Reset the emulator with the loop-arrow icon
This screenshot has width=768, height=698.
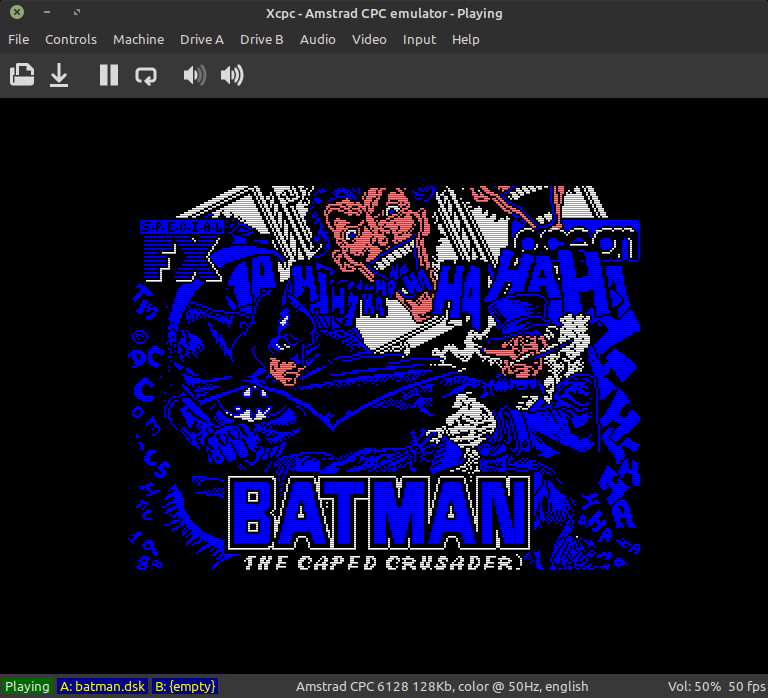pos(146,75)
